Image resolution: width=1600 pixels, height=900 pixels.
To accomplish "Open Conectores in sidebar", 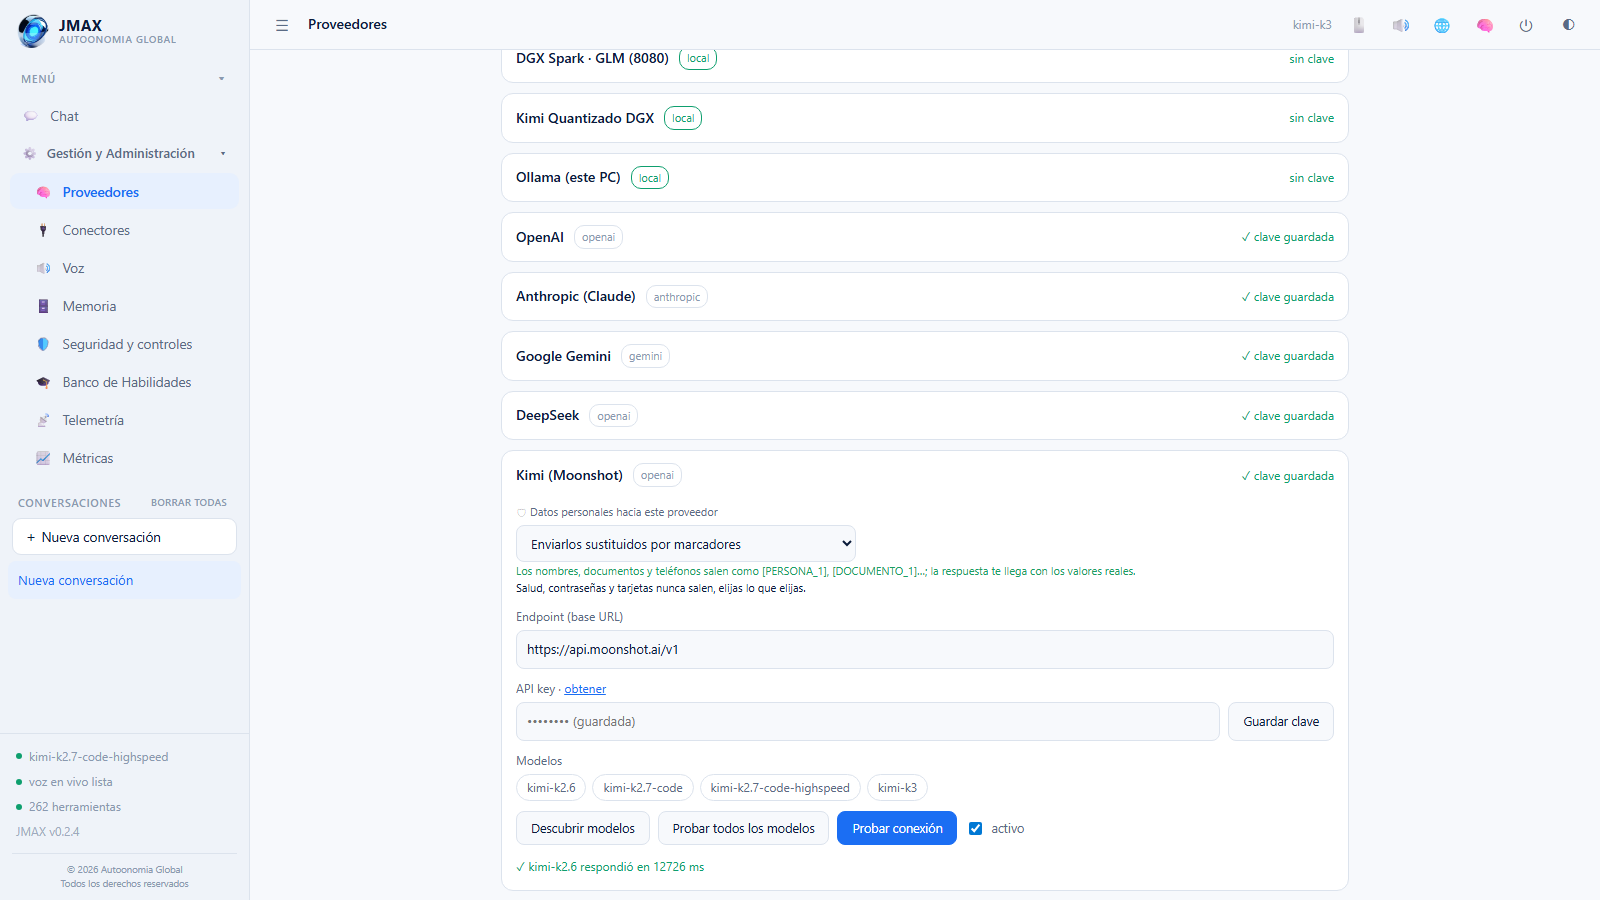I will 124,230.
